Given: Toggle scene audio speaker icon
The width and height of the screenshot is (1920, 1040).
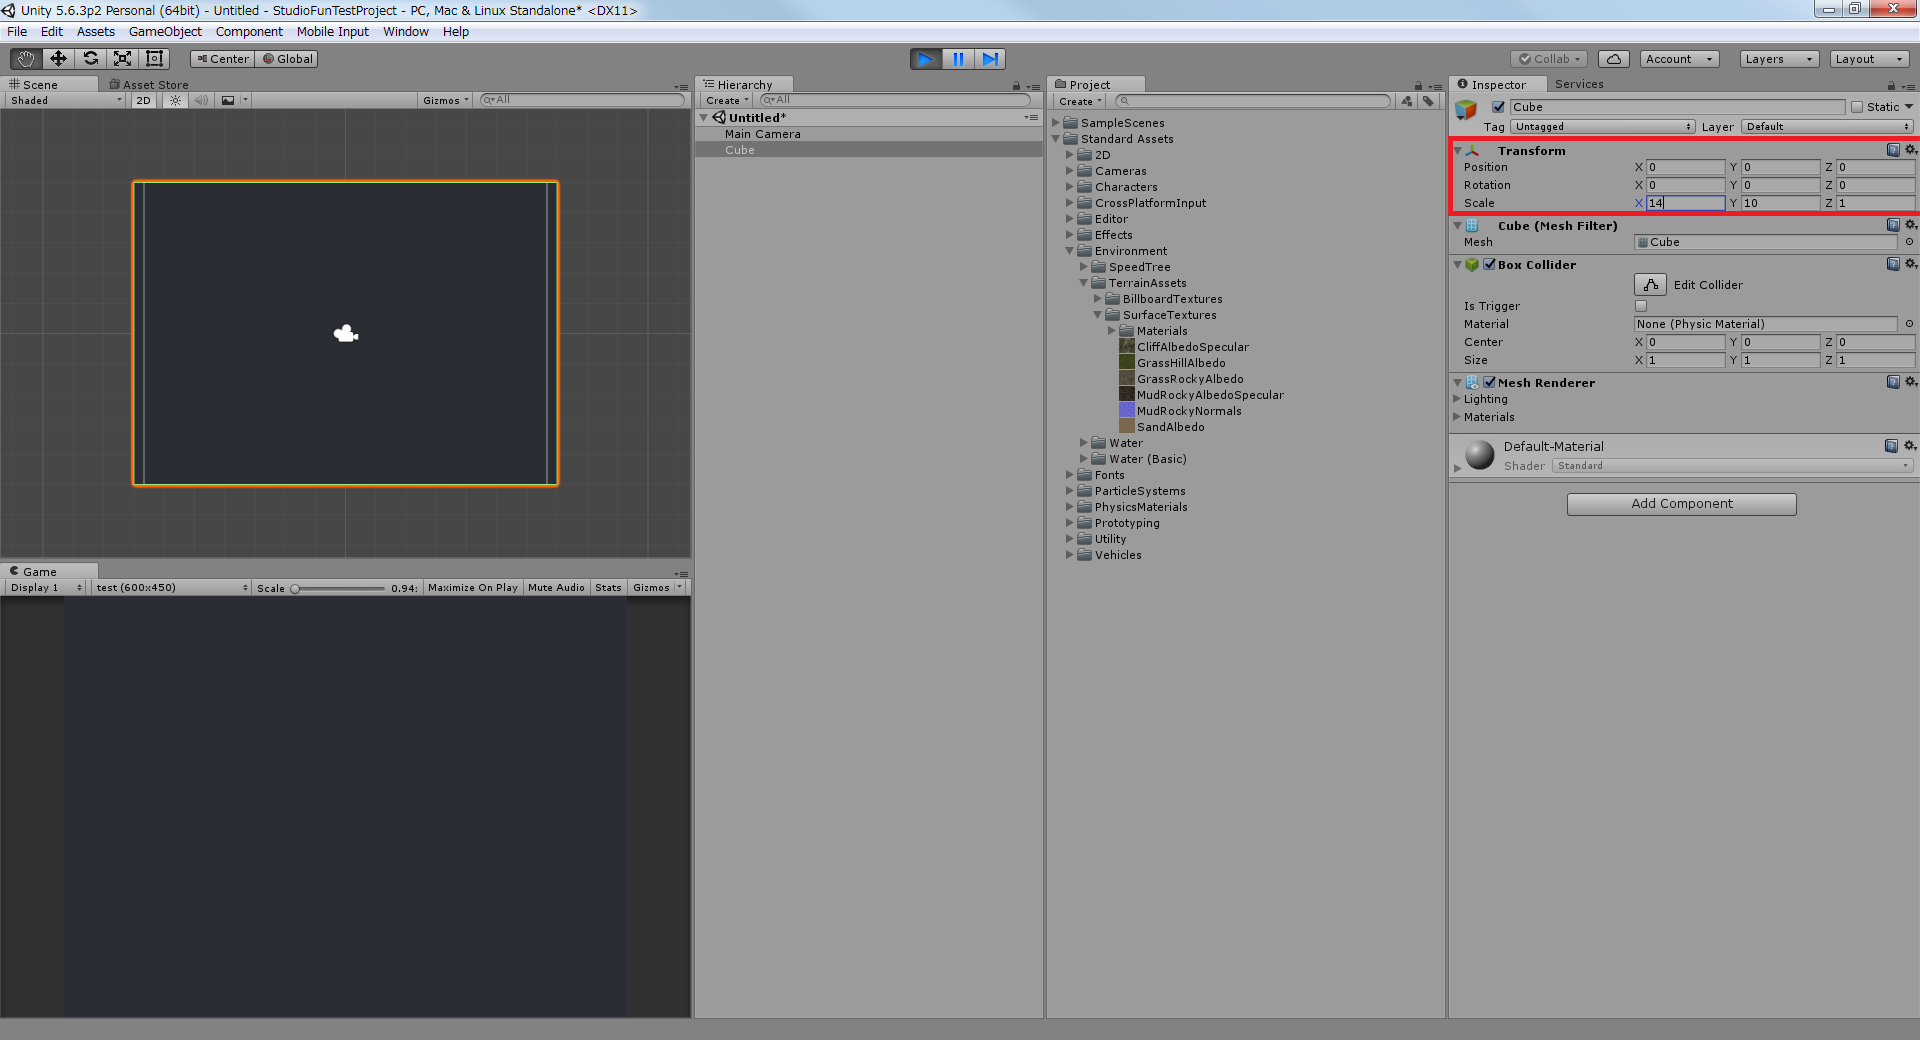Looking at the screenshot, I should 201,100.
